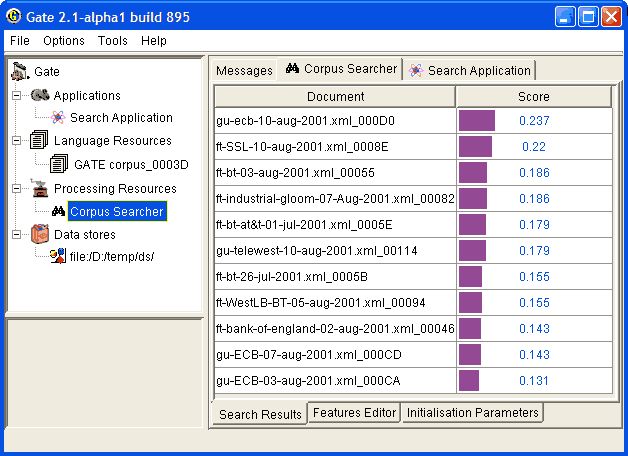Click the Search Application atom icon in tree

[58, 118]
